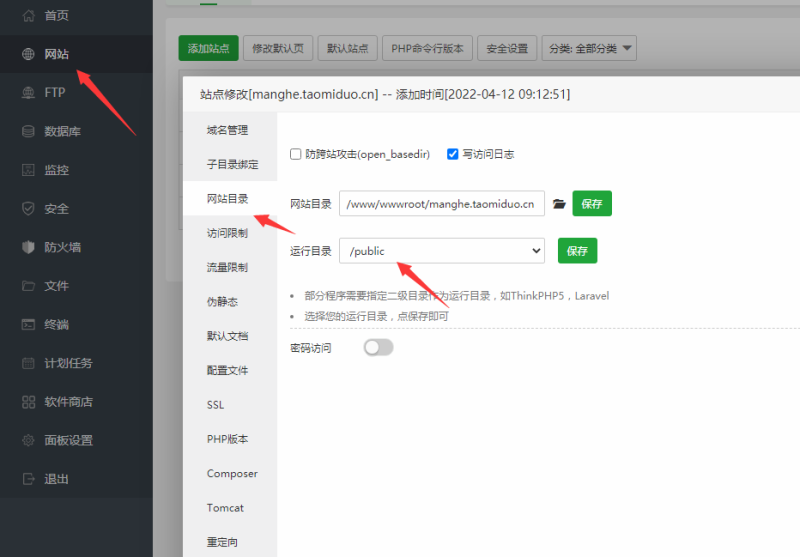The height and width of the screenshot is (557, 800).
Task: Click the PHP命令行版本 button
Action: click(428, 48)
